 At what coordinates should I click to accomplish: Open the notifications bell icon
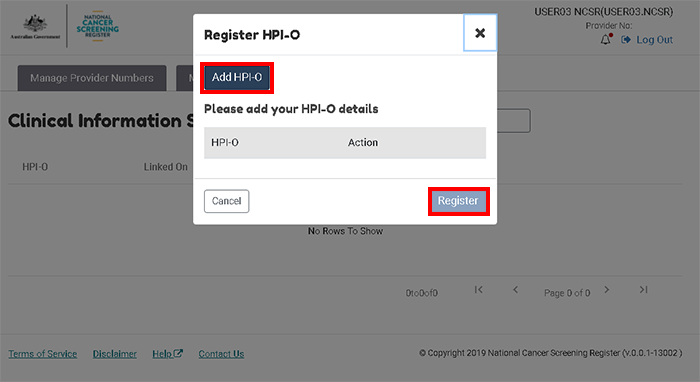point(606,40)
